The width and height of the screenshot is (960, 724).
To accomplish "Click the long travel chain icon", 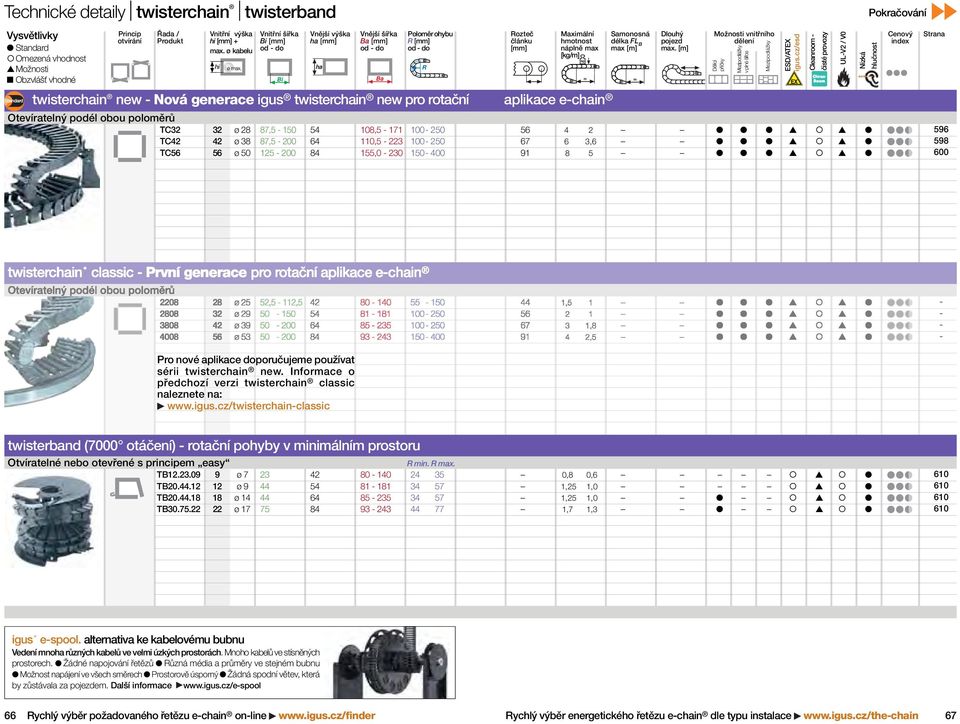I will click(x=682, y=74).
